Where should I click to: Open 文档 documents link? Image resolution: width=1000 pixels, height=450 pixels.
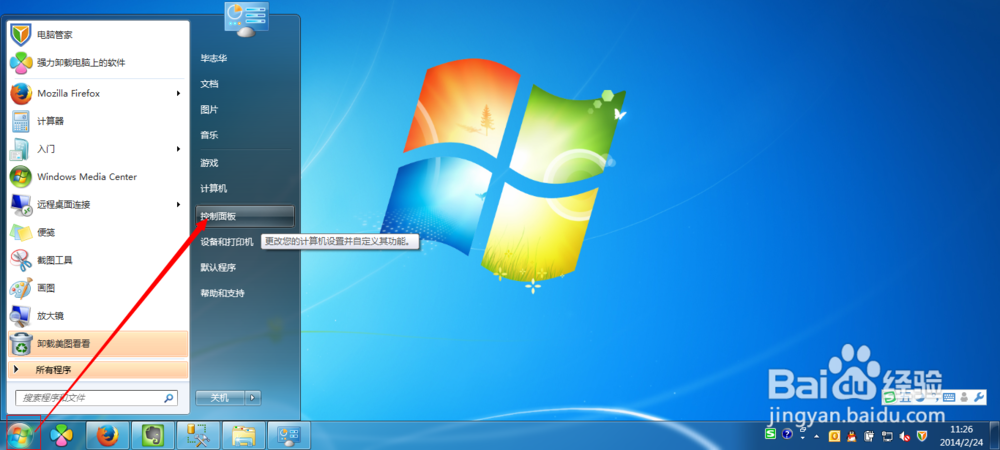click(x=209, y=83)
